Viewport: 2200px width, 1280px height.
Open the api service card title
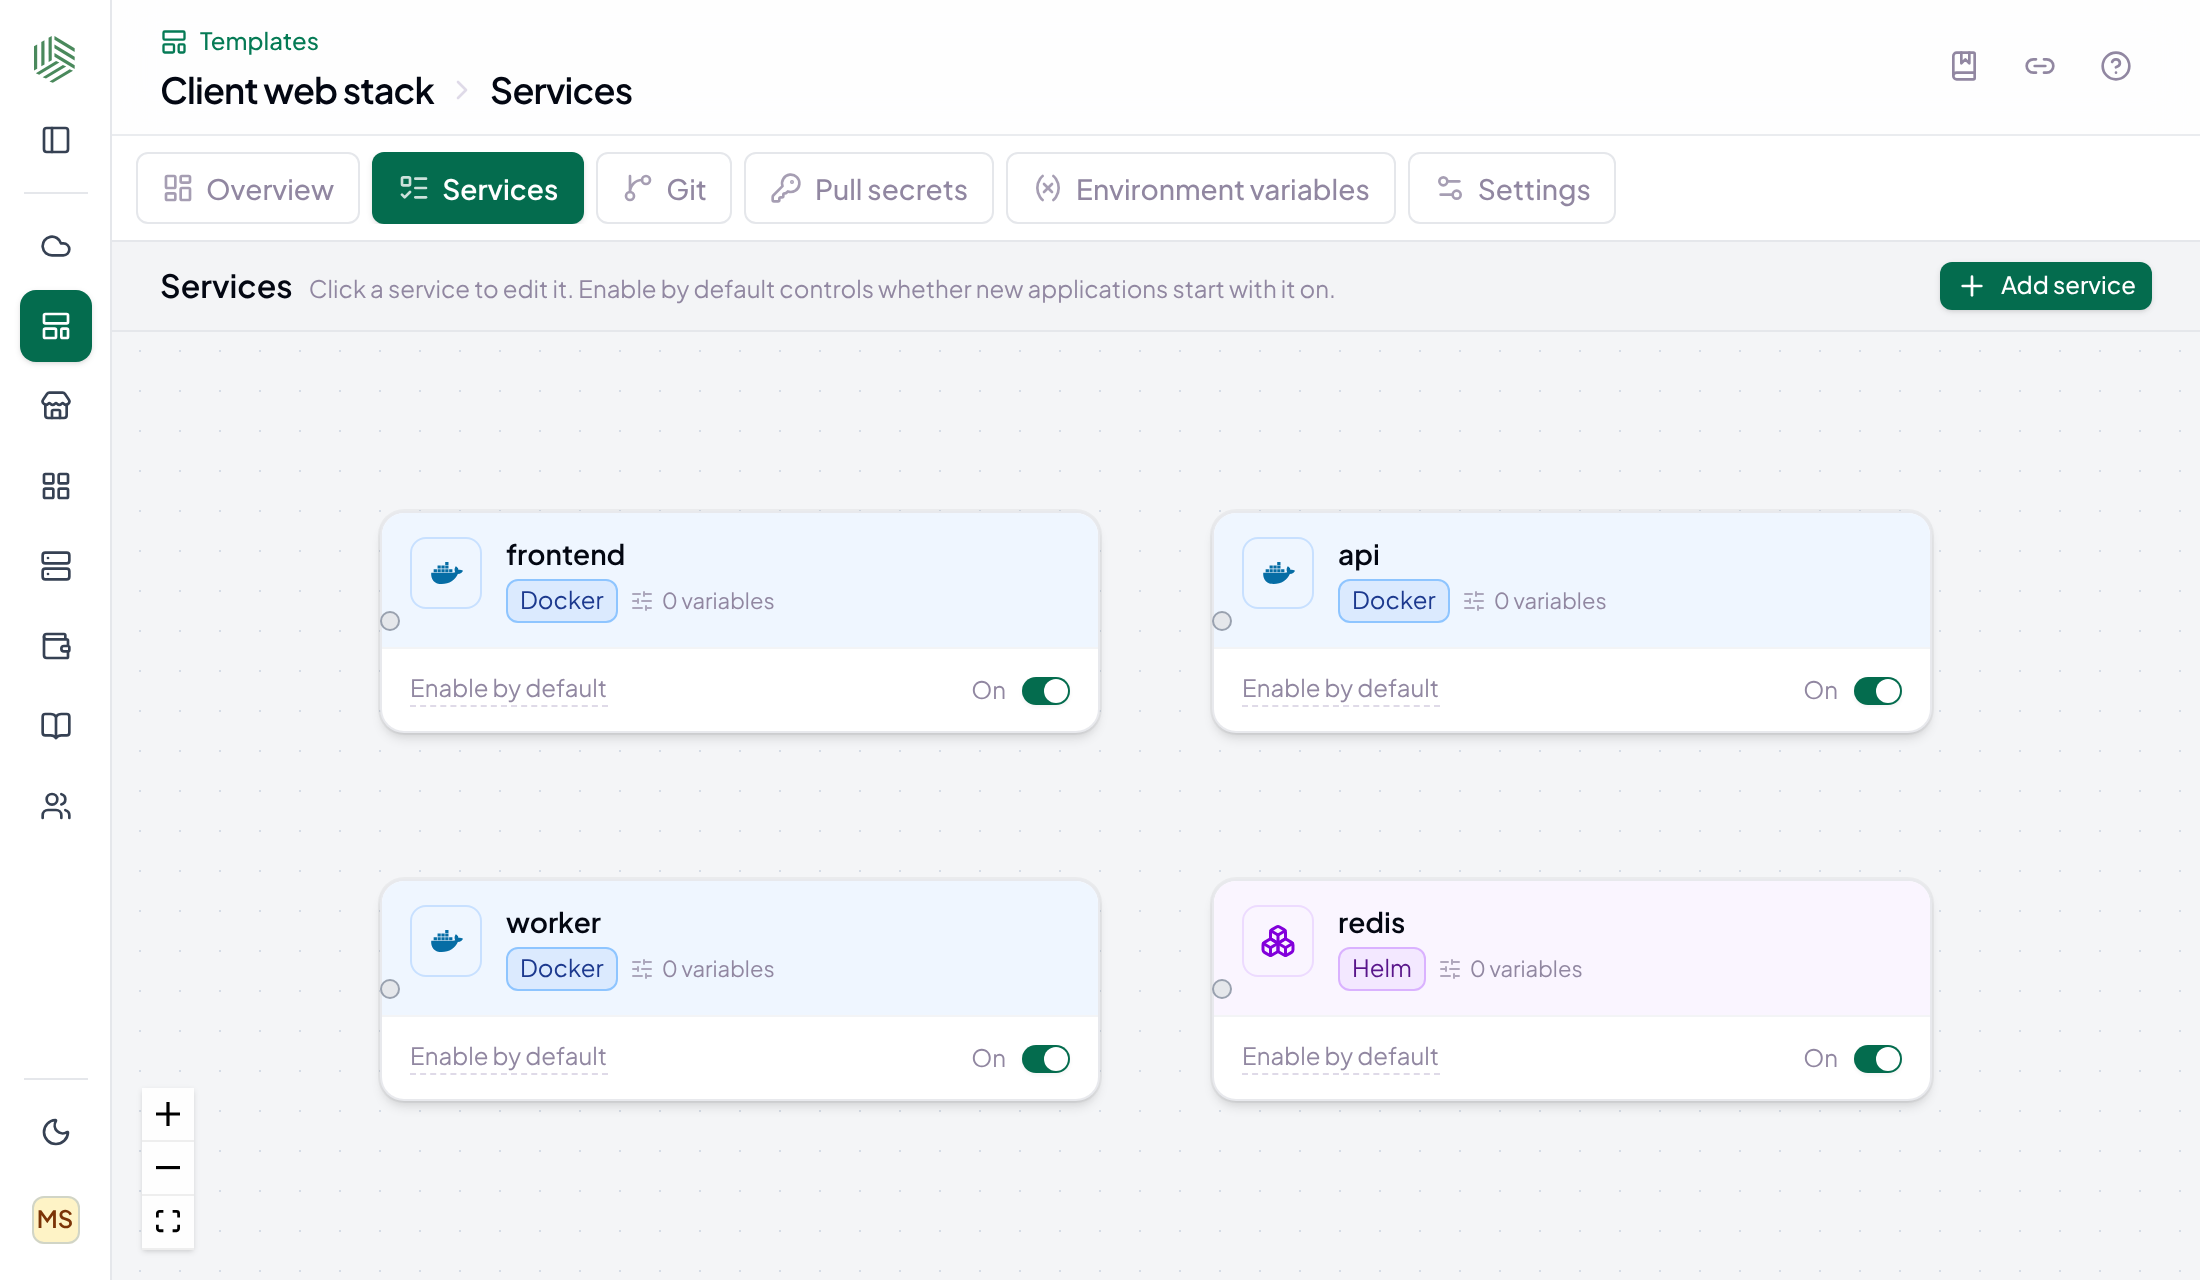(1359, 555)
